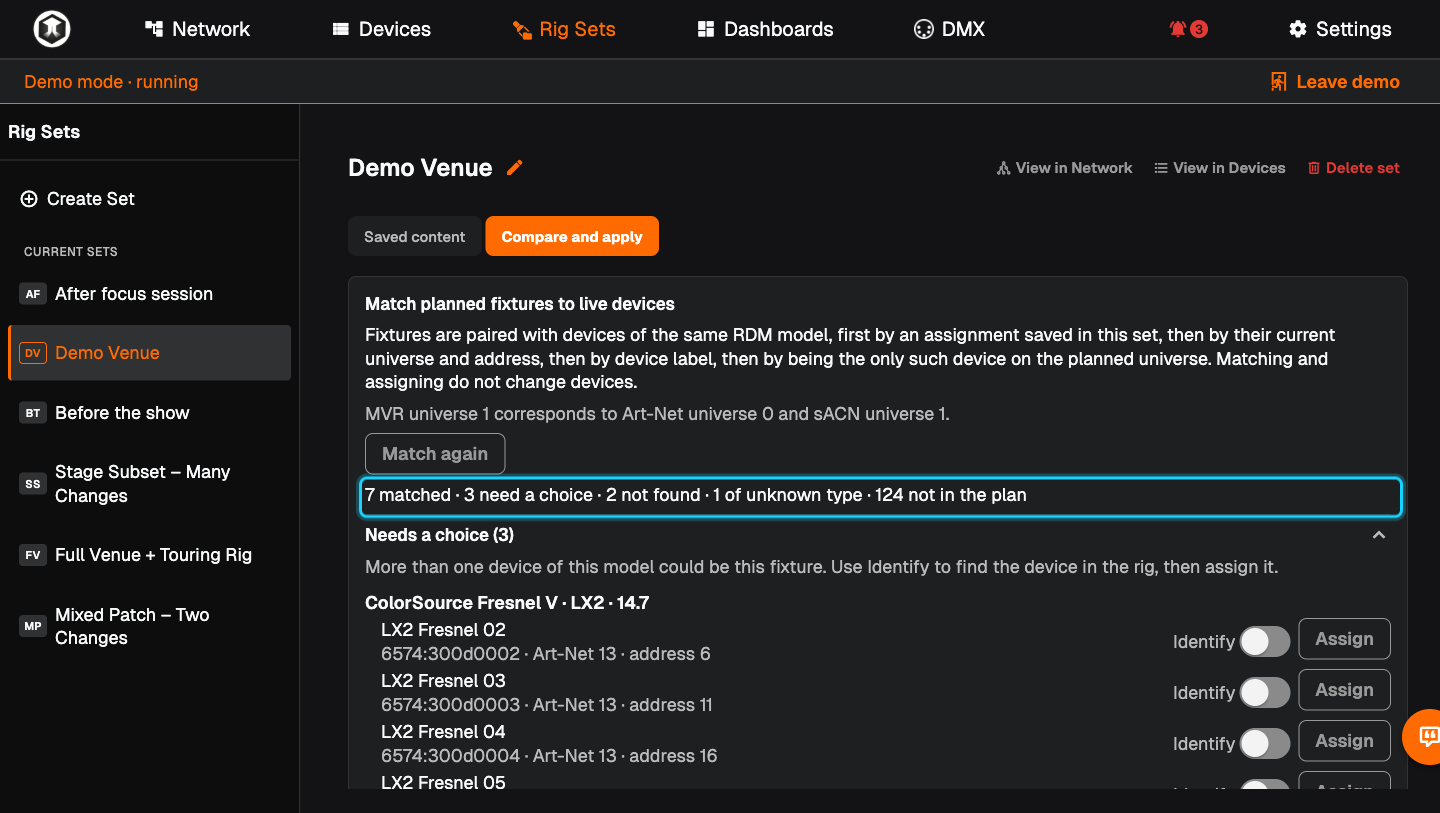
Task: Switch to the Saved content tab
Action: coord(414,237)
